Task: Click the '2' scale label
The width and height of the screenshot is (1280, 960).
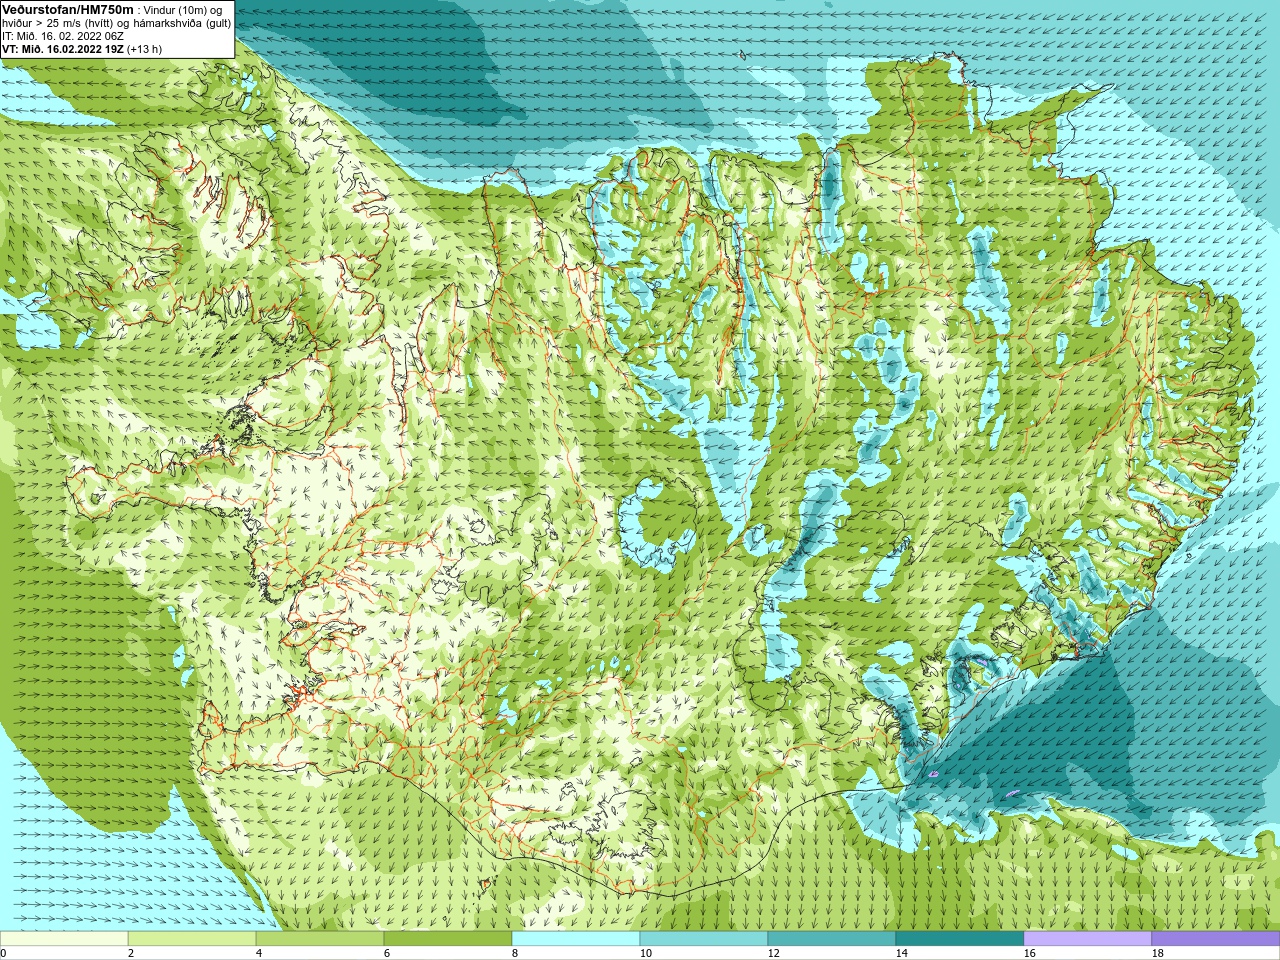Action: coord(131,953)
